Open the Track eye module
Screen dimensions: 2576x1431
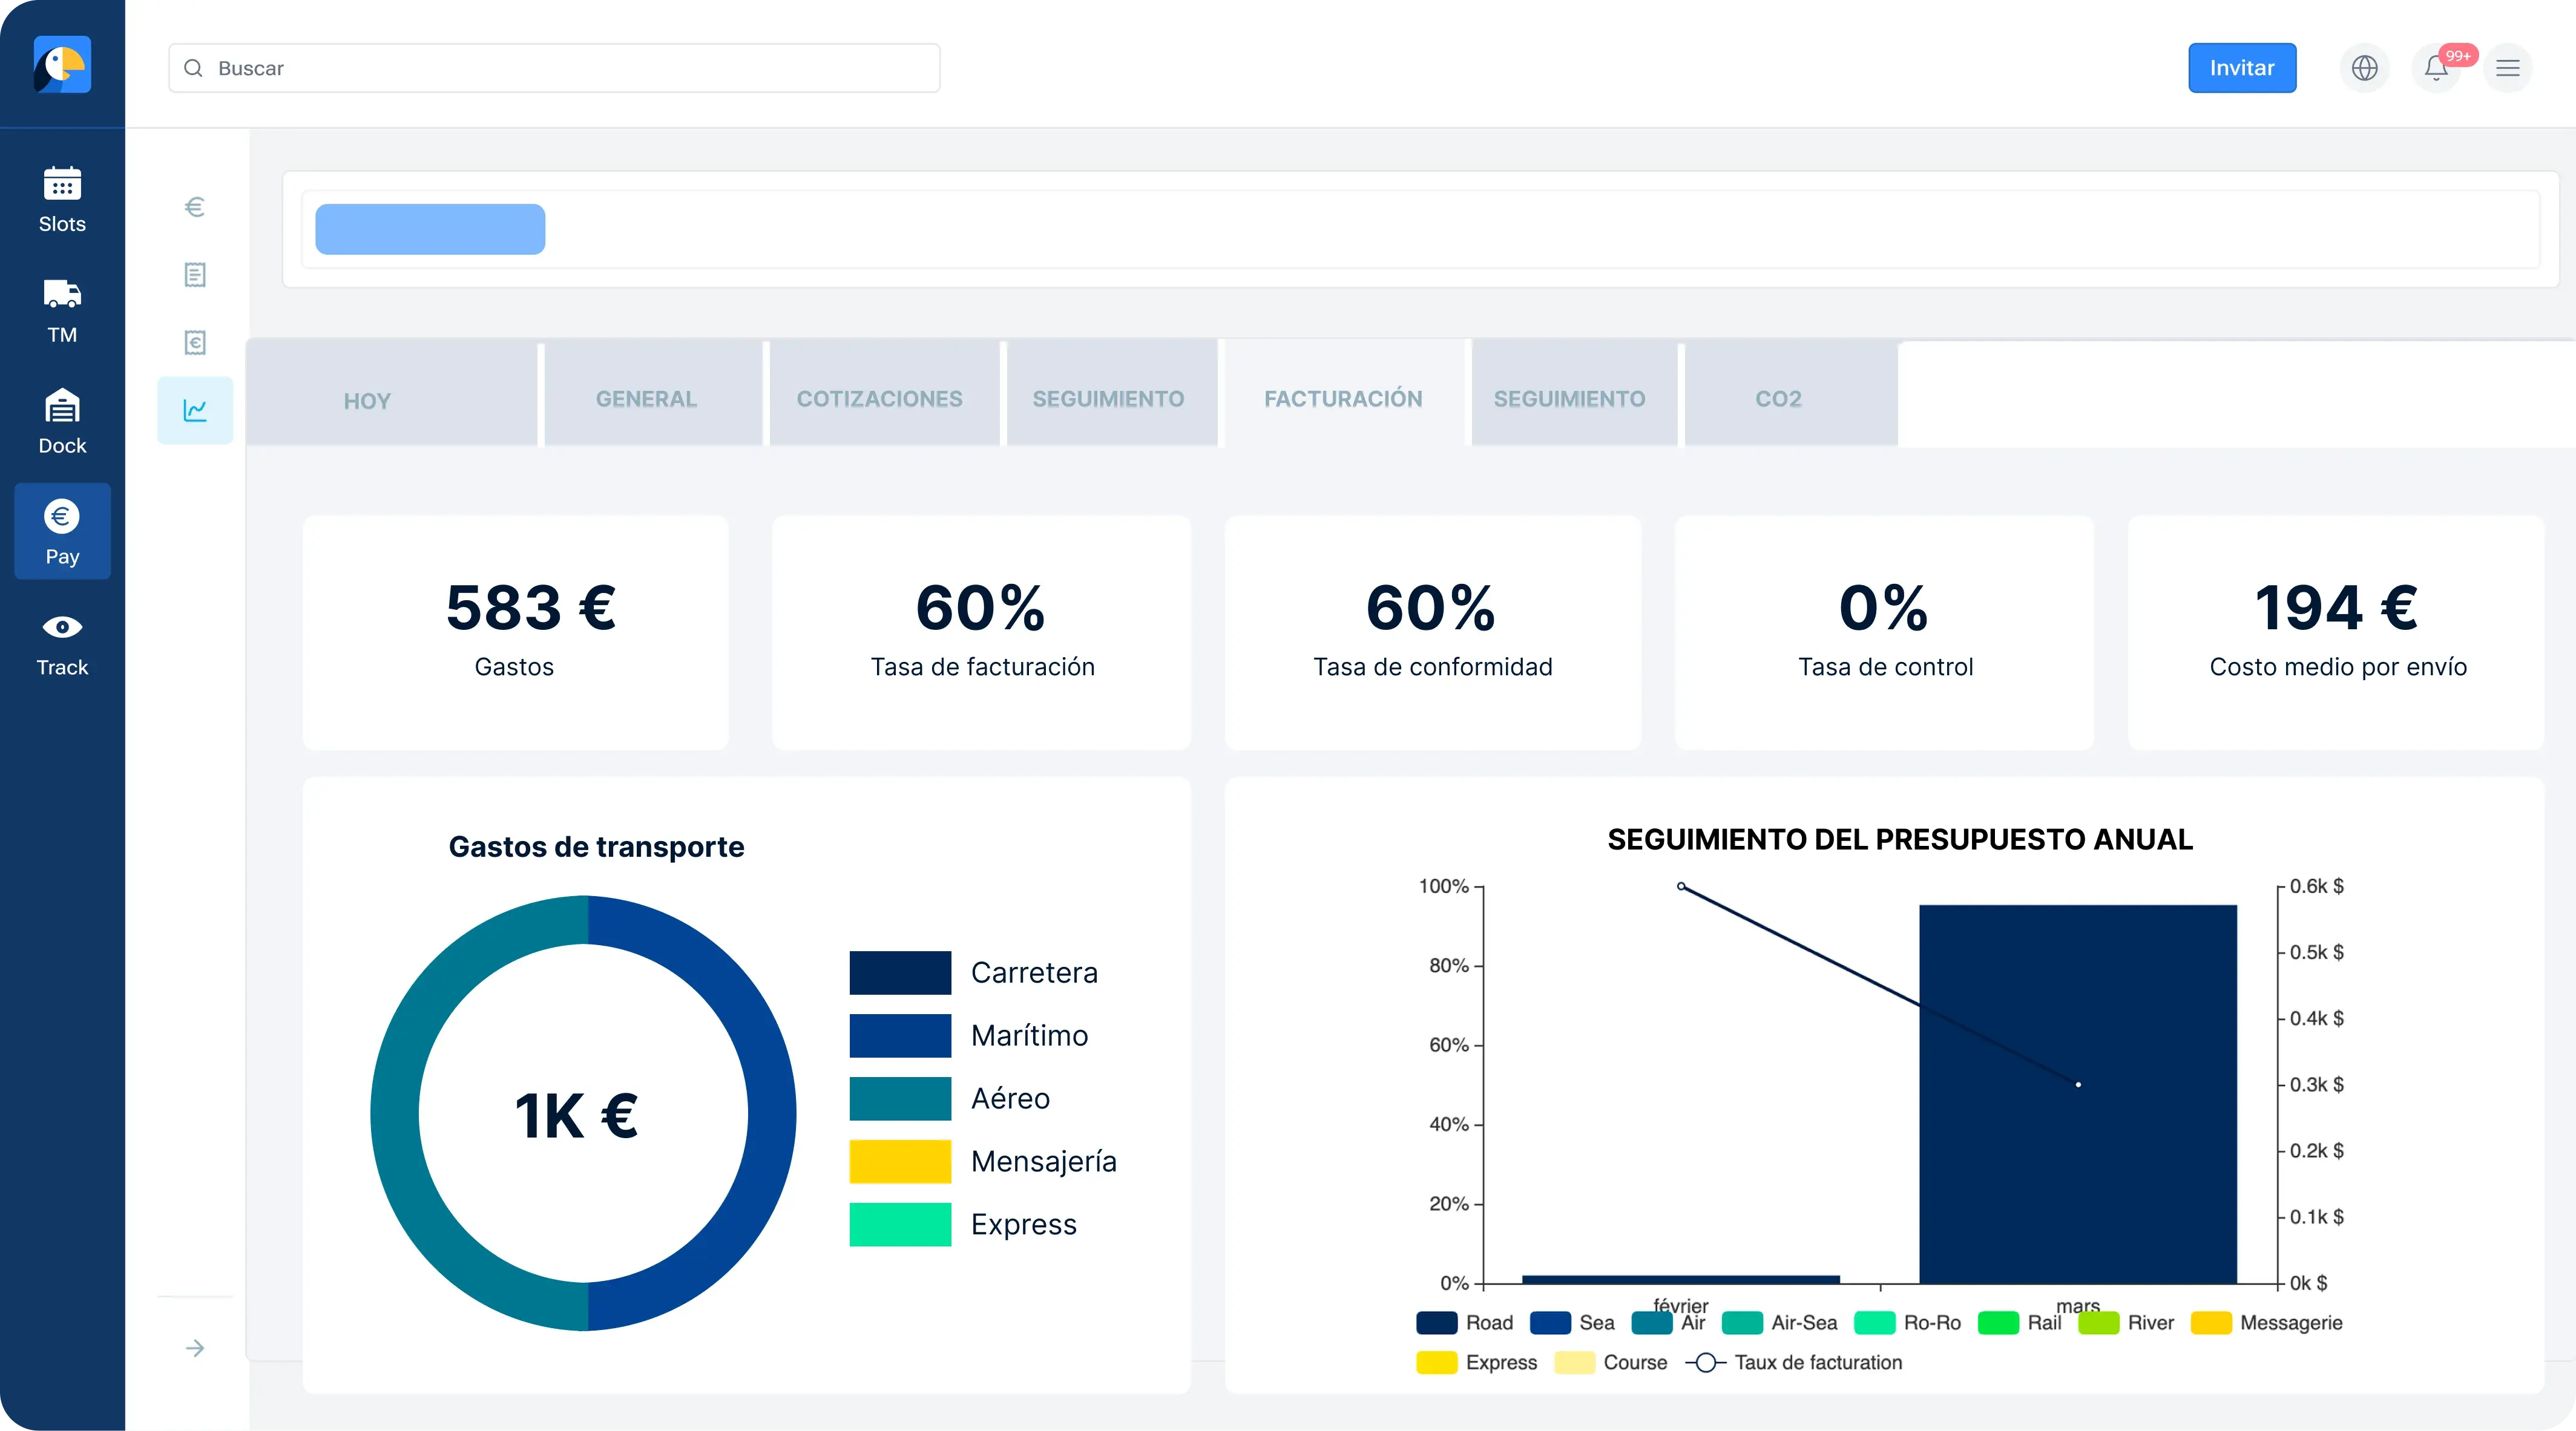[62, 644]
